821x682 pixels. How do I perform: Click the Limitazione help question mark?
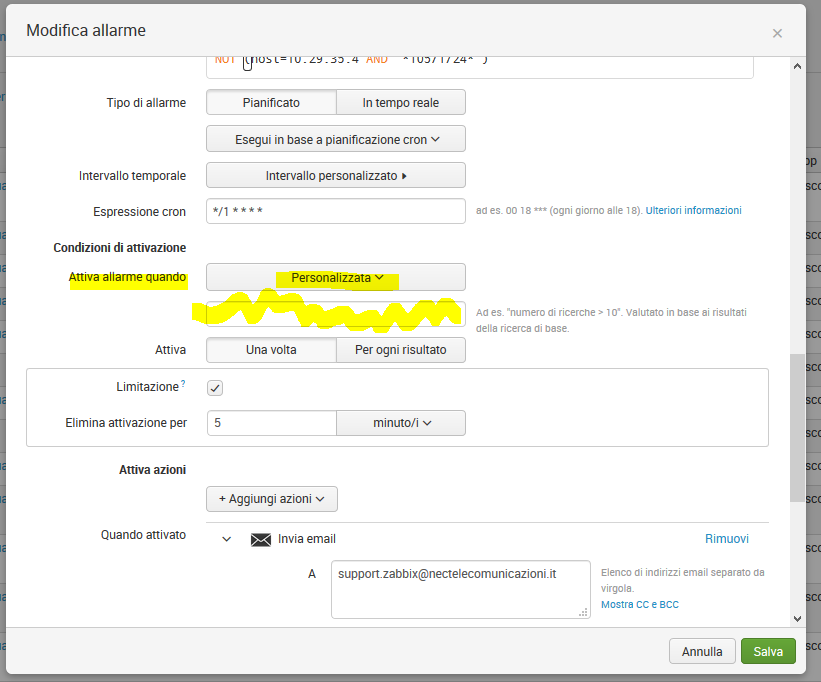[x=183, y=384]
